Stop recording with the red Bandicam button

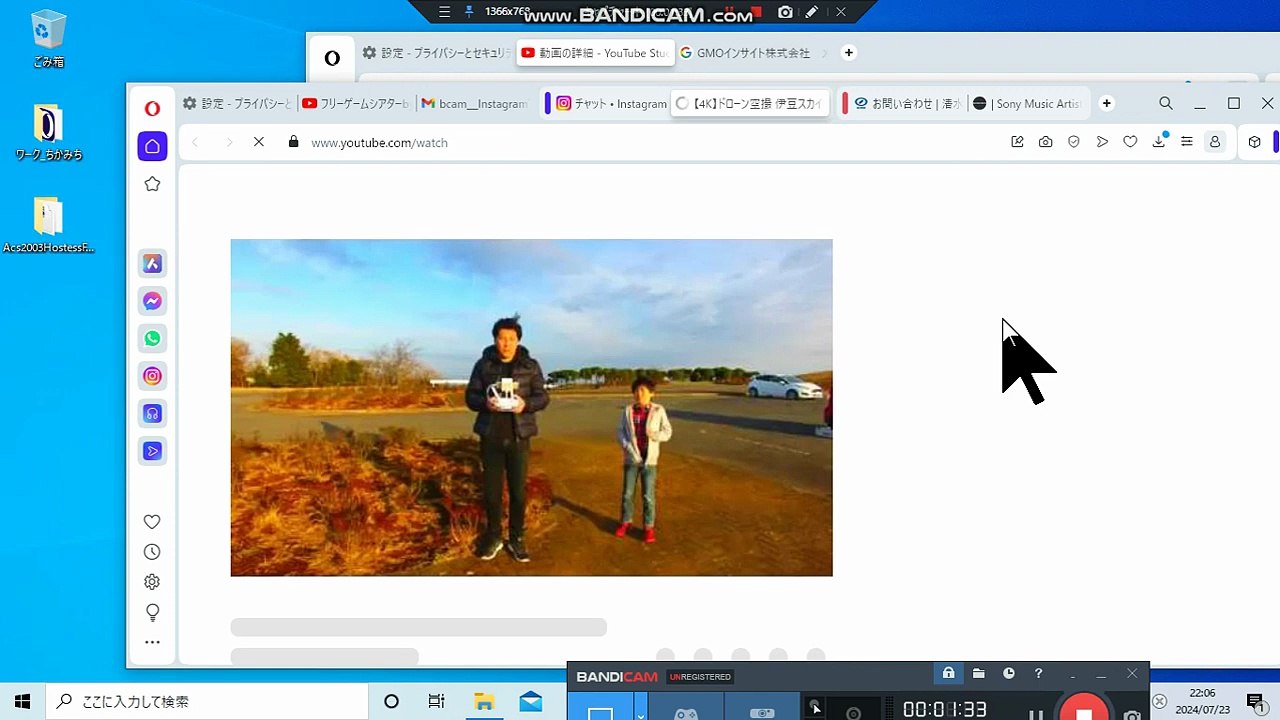click(1084, 712)
